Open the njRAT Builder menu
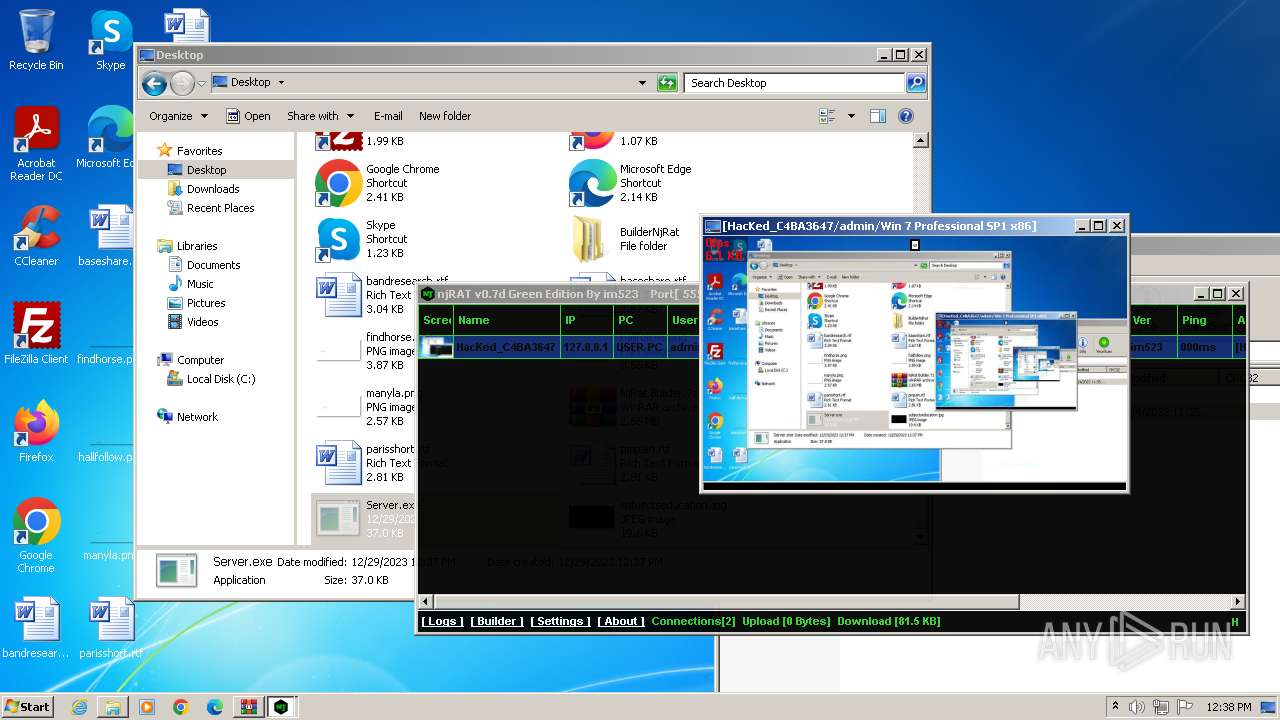The width and height of the screenshot is (1280, 720). [x=497, y=621]
